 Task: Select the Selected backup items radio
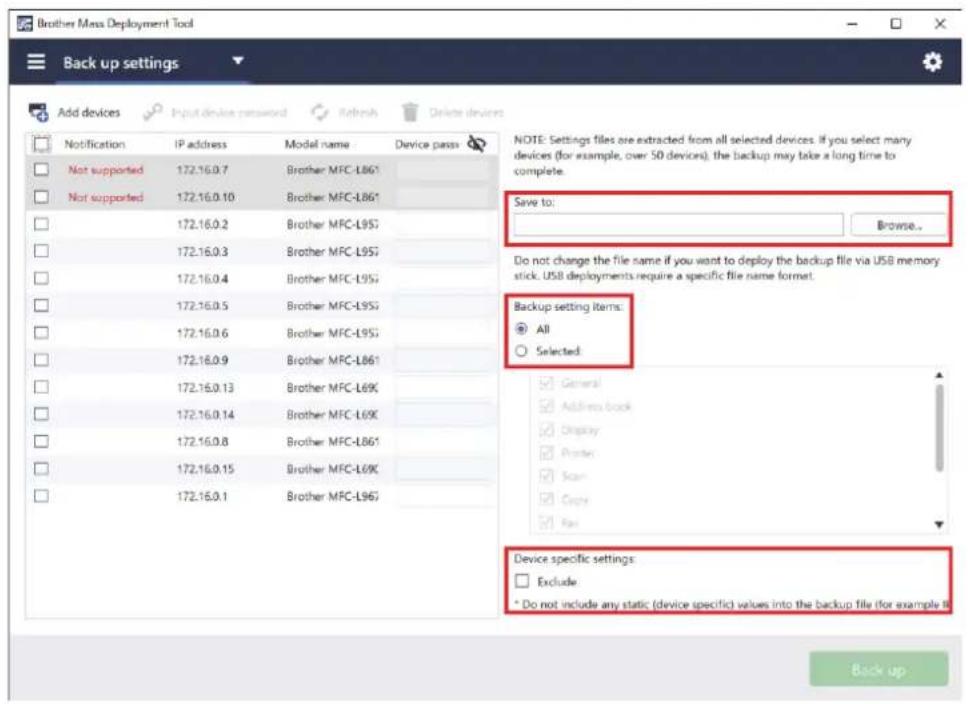pyautogui.click(x=522, y=351)
